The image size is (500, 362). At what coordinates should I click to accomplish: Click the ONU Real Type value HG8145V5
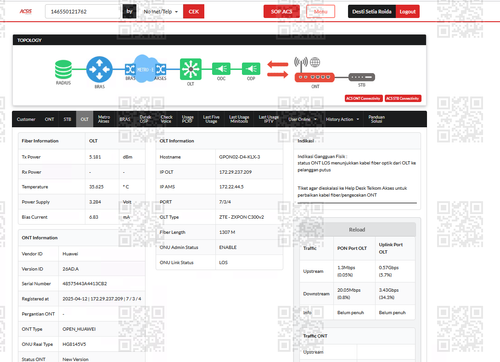(74, 344)
